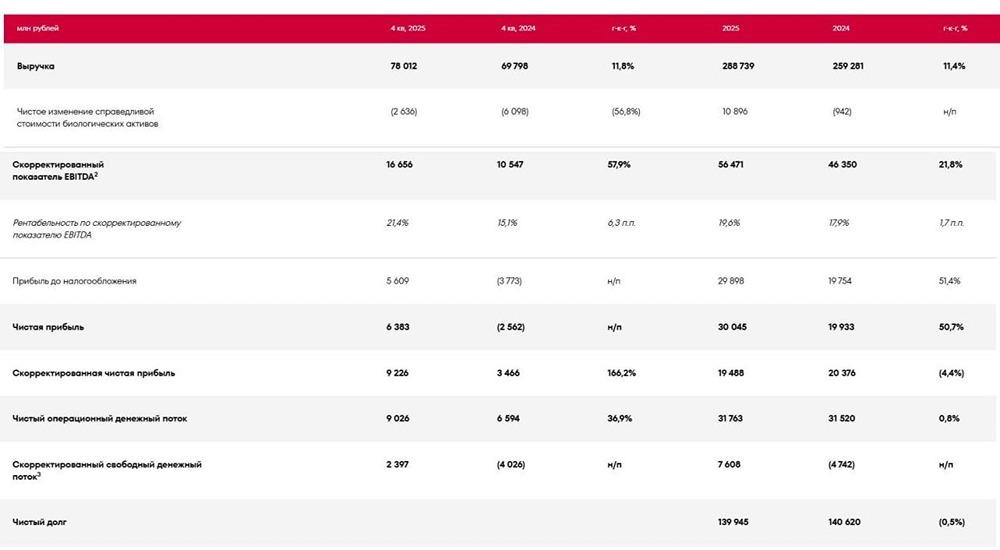1000x550 pixels.
Task: Select Прибыль до налогообложения row label
Action: pos(74,281)
